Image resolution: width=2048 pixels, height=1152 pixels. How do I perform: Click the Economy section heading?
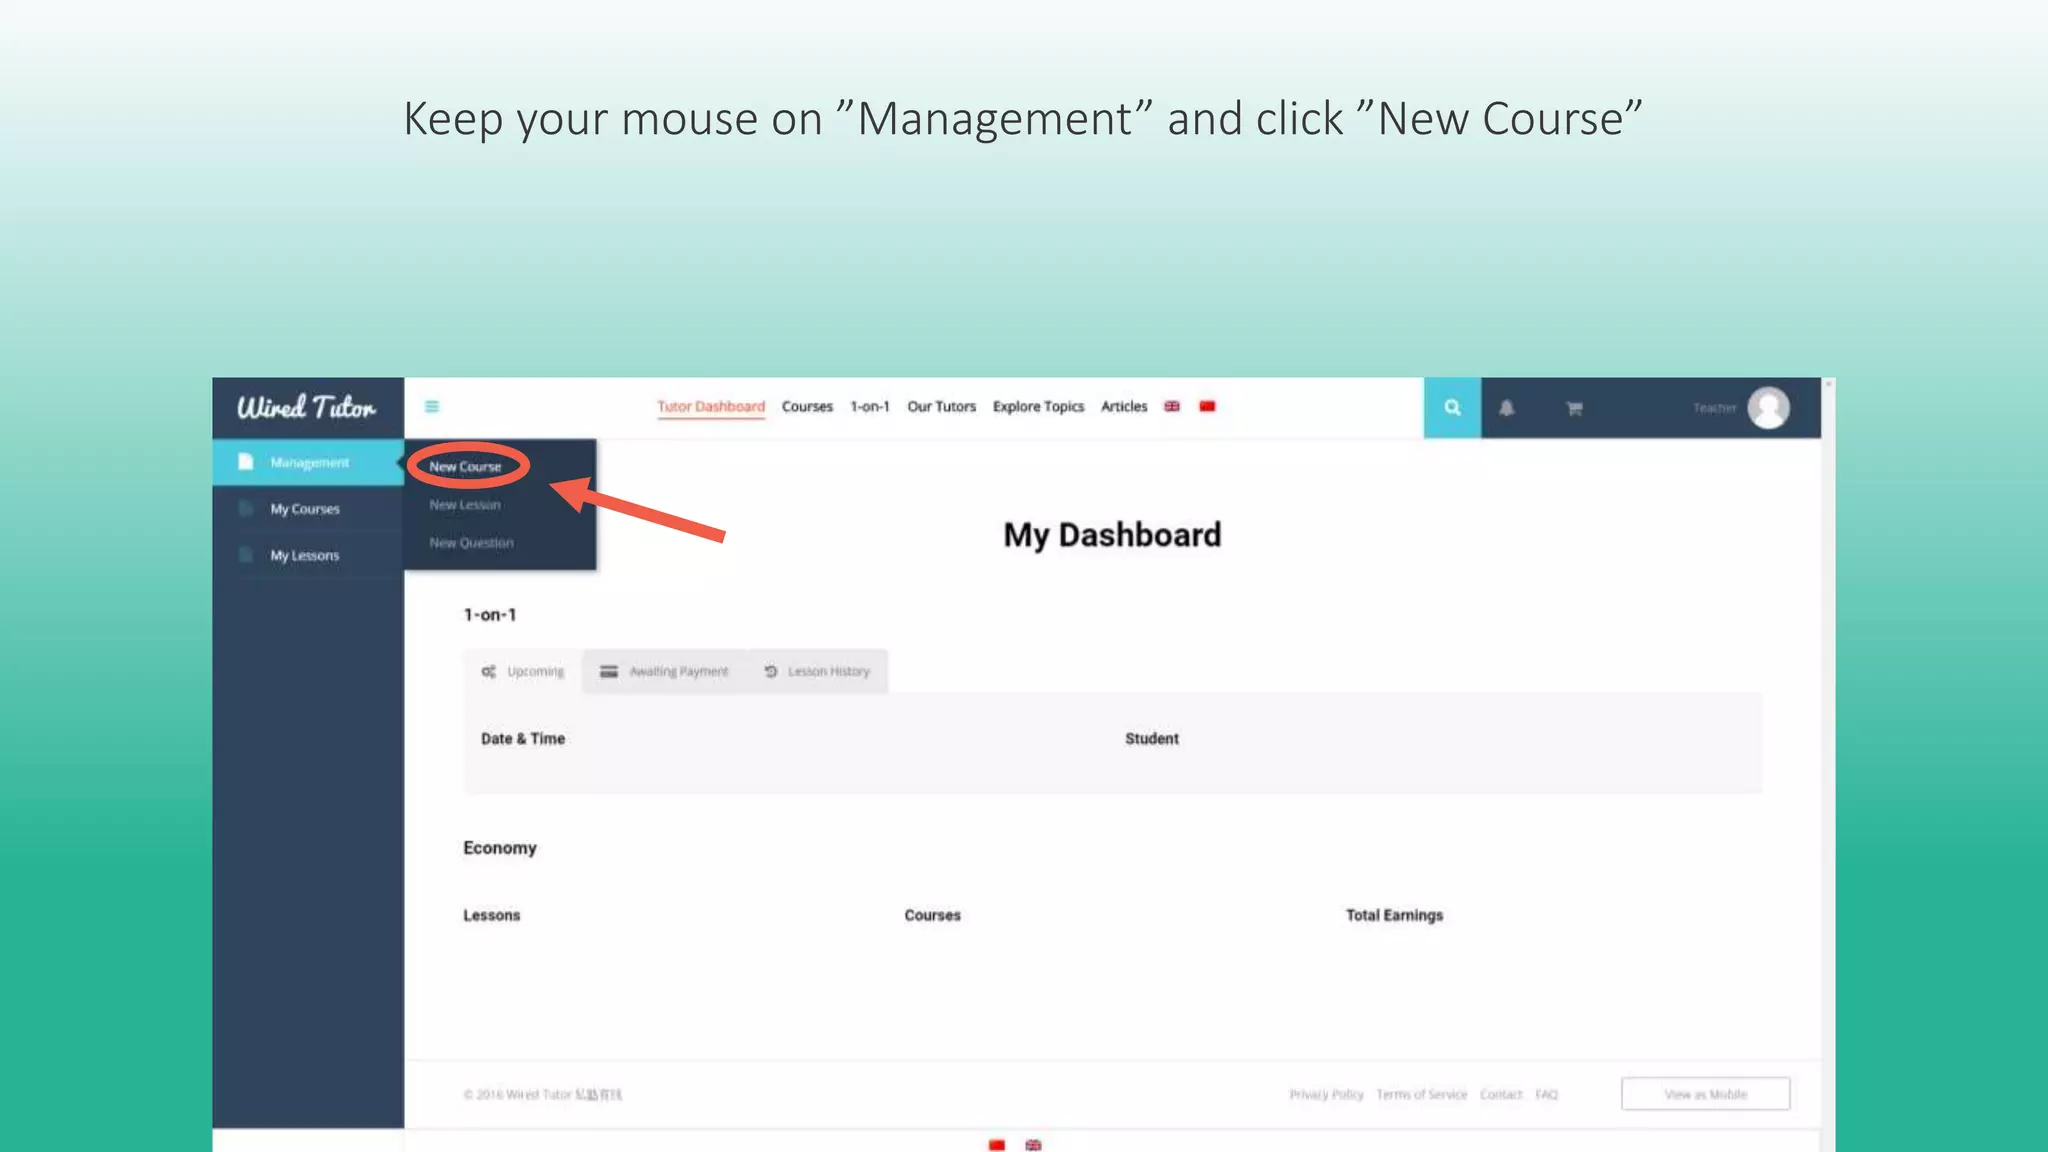coord(500,848)
